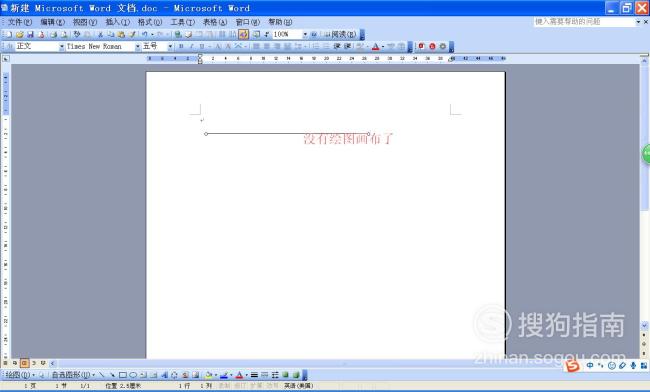
Task: Open the 插入 (Insert) menu
Action: click(117, 22)
